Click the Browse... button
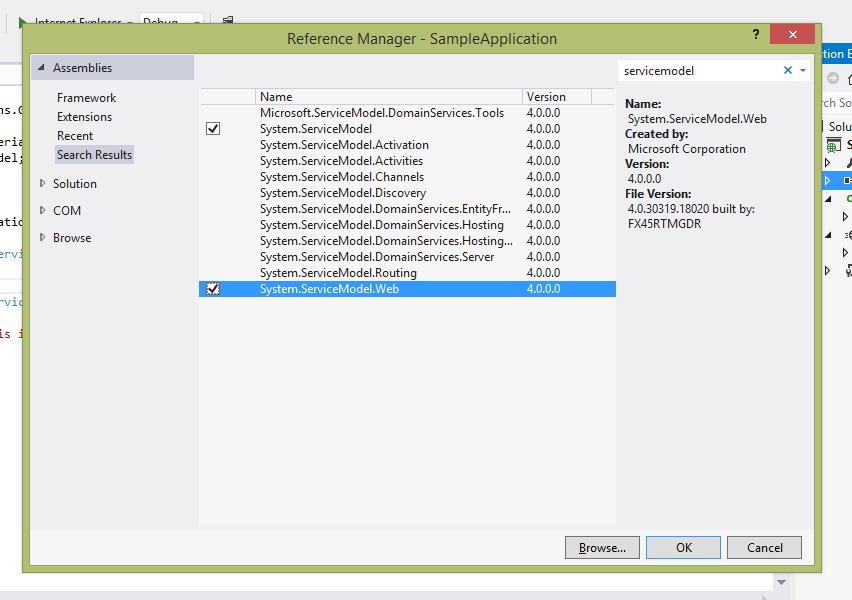The height and width of the screenshot is (600, 852). pos(602,547)
